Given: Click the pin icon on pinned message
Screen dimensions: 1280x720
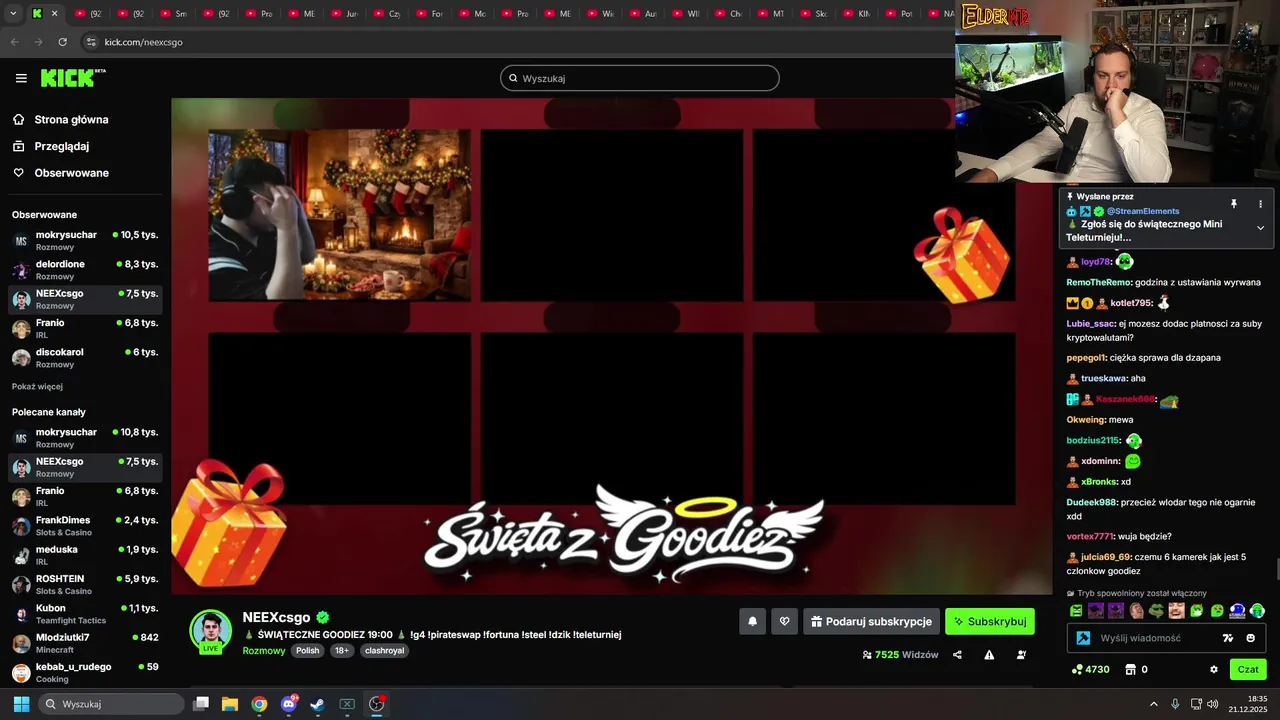Looking at the screenshot, I should pos(1234,204).
